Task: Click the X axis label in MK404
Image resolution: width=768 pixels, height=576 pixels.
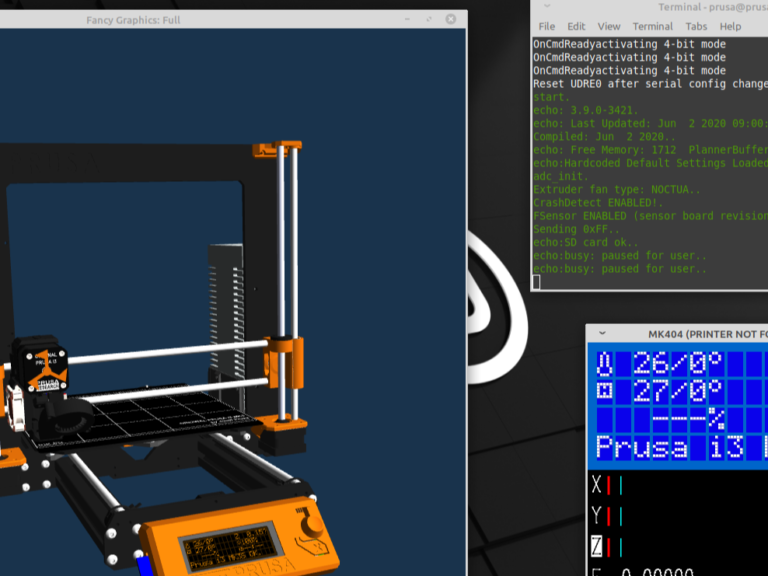Action: click(596, 485)
